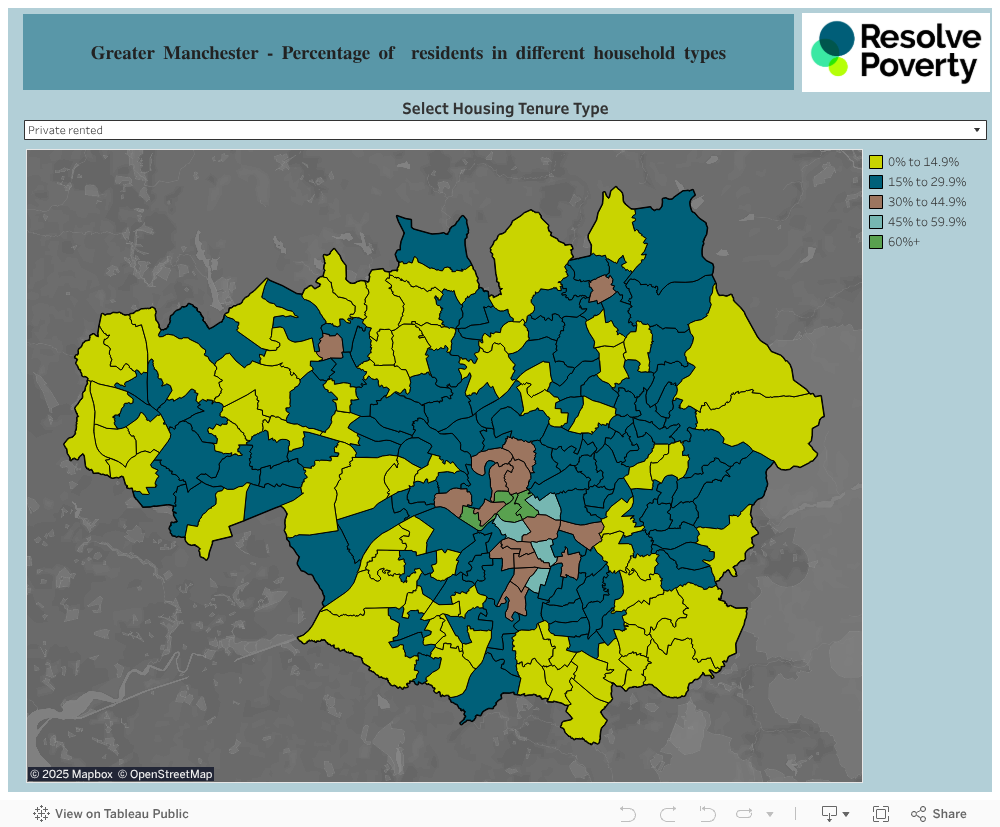The height and width of the screenshot is (827, 1000).
Task: Select the 30% to 44.9% legend color
Action: click(x=876, y=202)
